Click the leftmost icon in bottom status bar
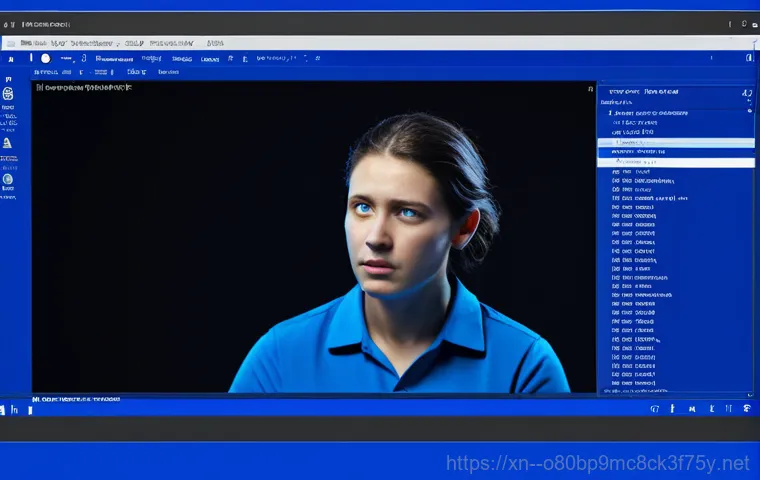The height and width of the screenshot is (480, 760). pos(4,409)
